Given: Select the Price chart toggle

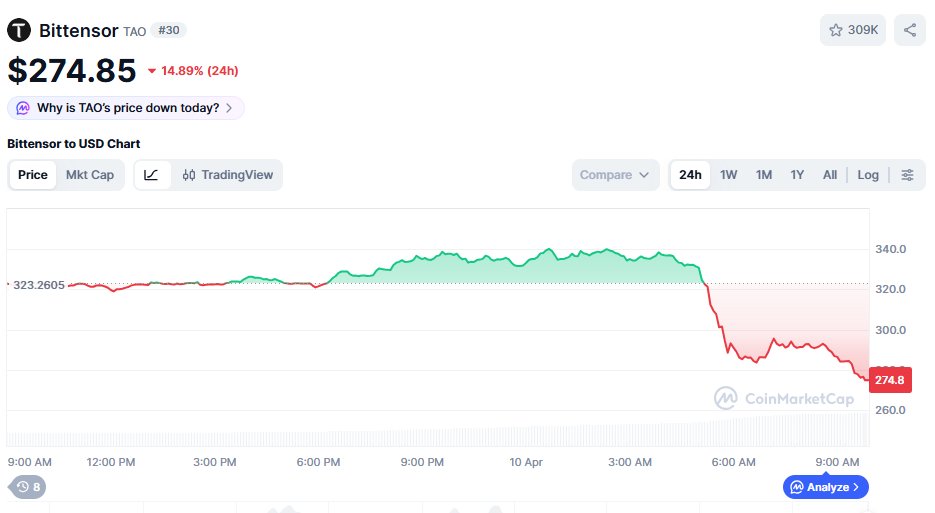Looking at the screenshot, I should pyautogui.click(x=33, y=175).
